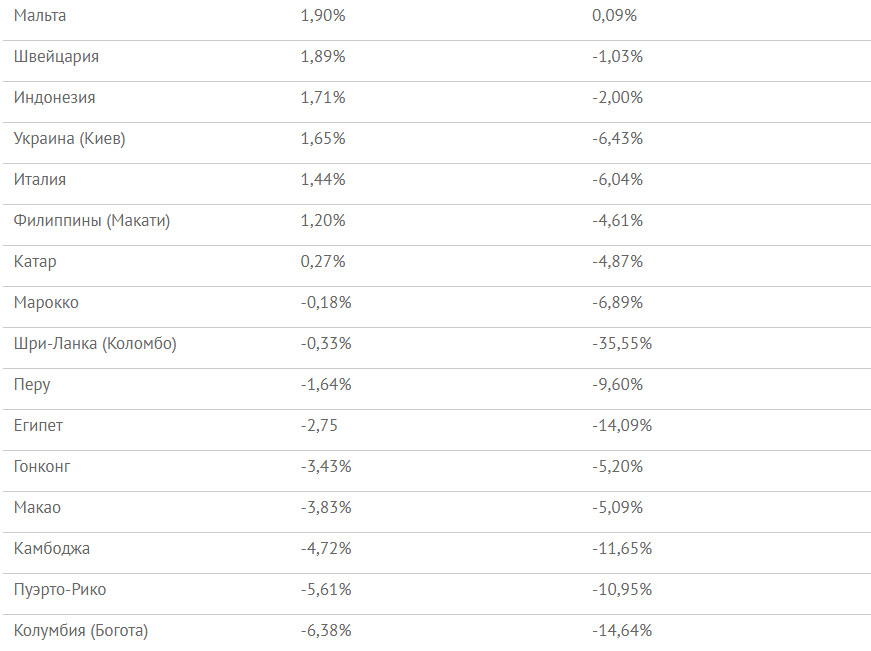Select Украина (Киев) row name
Screen dimensions: 871x651
coord(69,139)
